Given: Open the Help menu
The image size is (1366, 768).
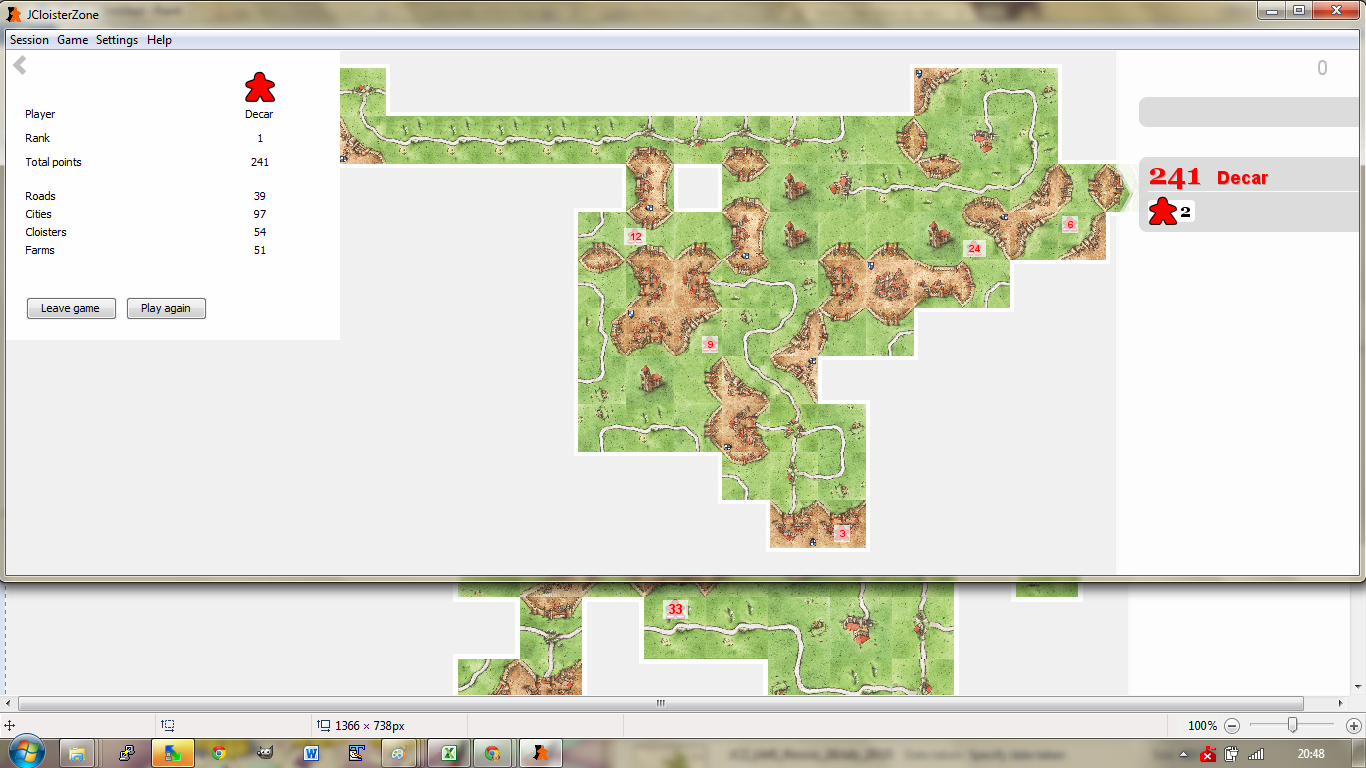Looking at the screenshot, I should tap(159, 40).
